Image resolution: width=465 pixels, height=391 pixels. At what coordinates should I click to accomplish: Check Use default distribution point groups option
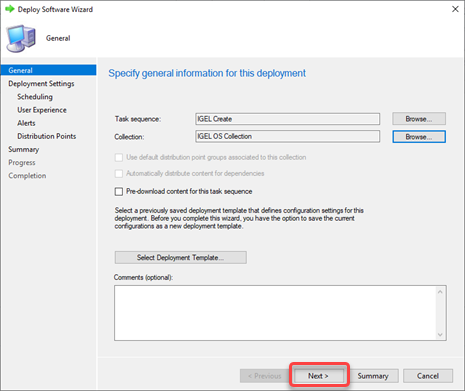point(119,157)
